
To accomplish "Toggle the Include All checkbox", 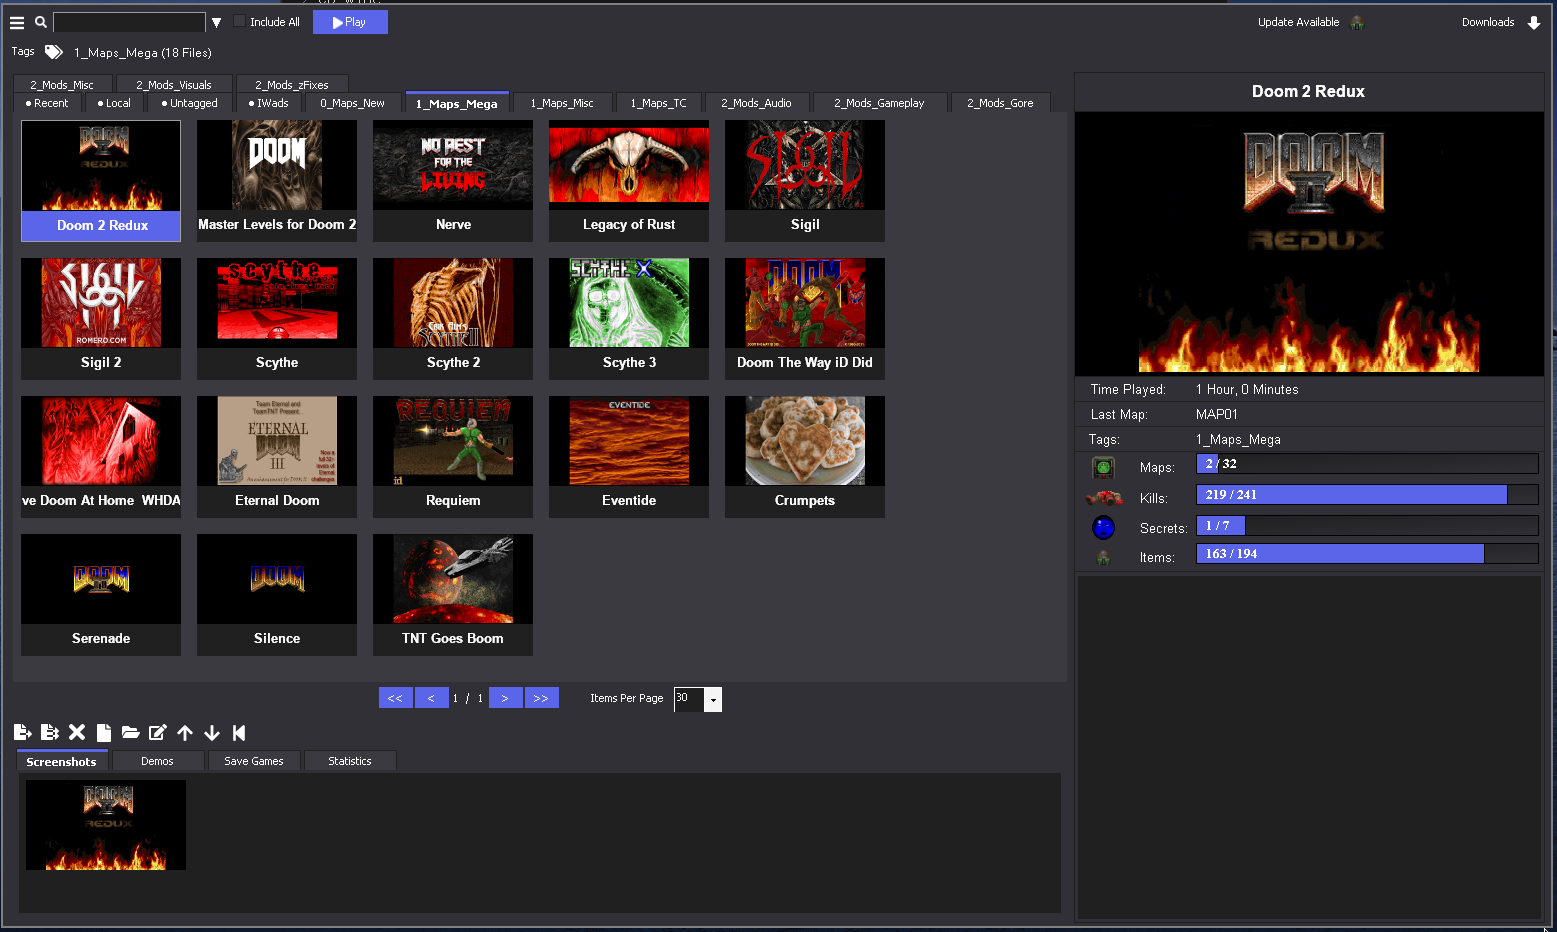I will click(x=239, y=21).
